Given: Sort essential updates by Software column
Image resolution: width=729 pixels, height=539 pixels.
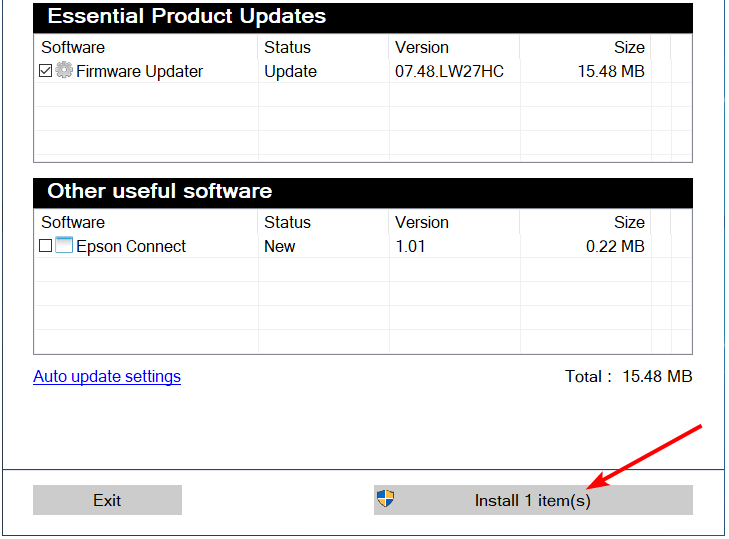Looking at the screenshot, I should (x=73, y=47).
